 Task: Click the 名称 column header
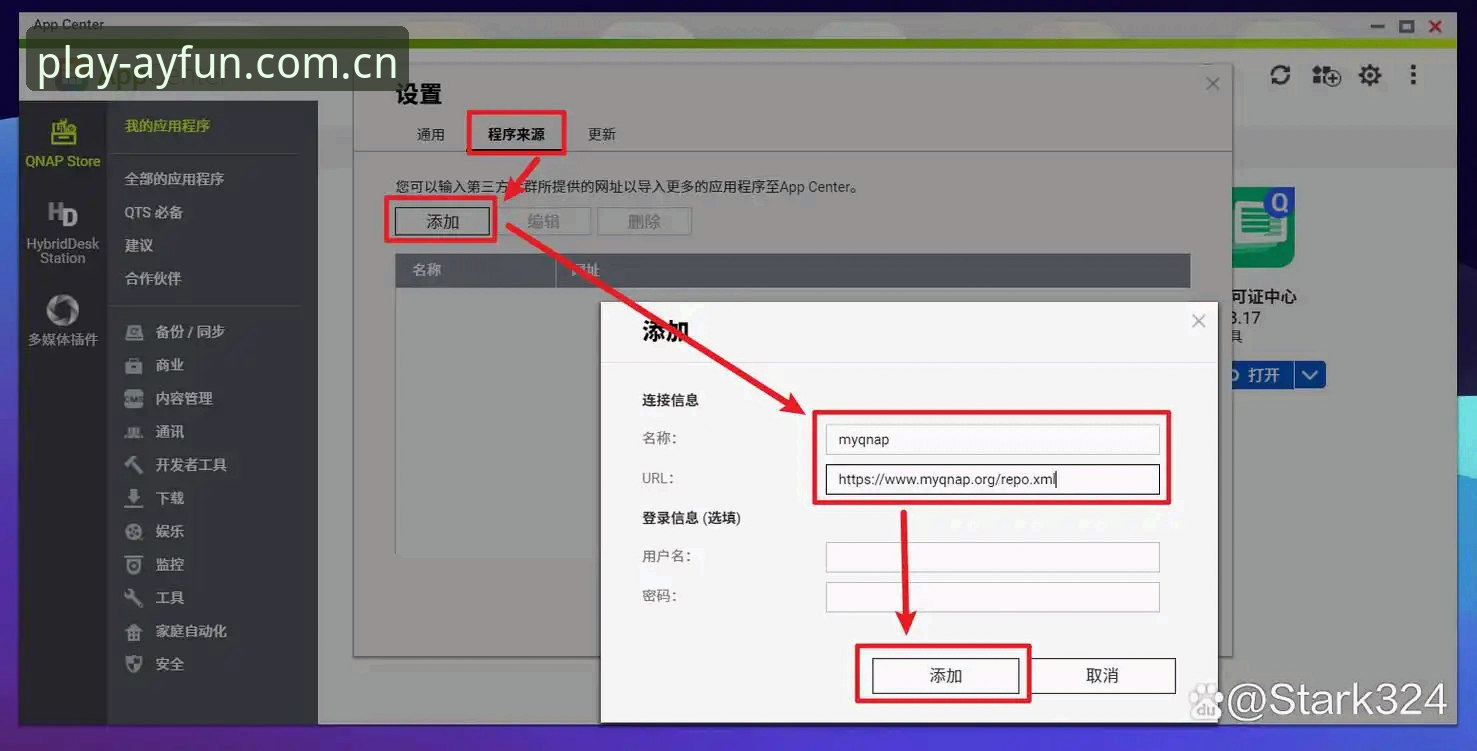tap(476, 270)
